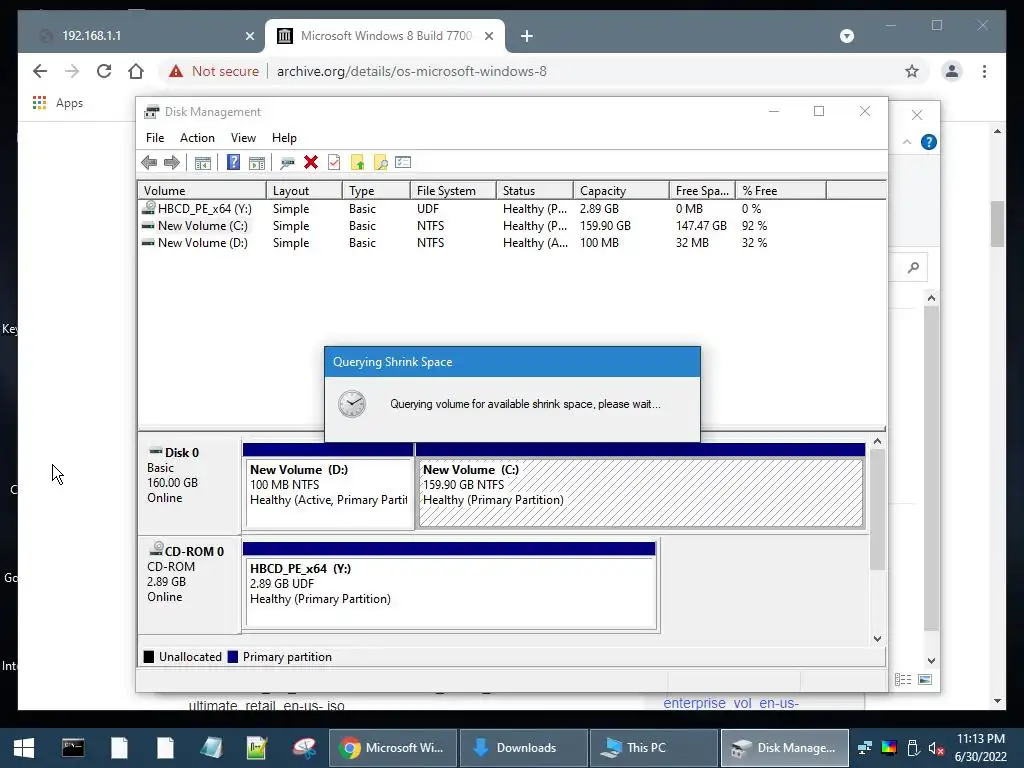Click the Chrome Reload page icon
The height and width of the screenshot is (768, 1024).
click(104, 71)
